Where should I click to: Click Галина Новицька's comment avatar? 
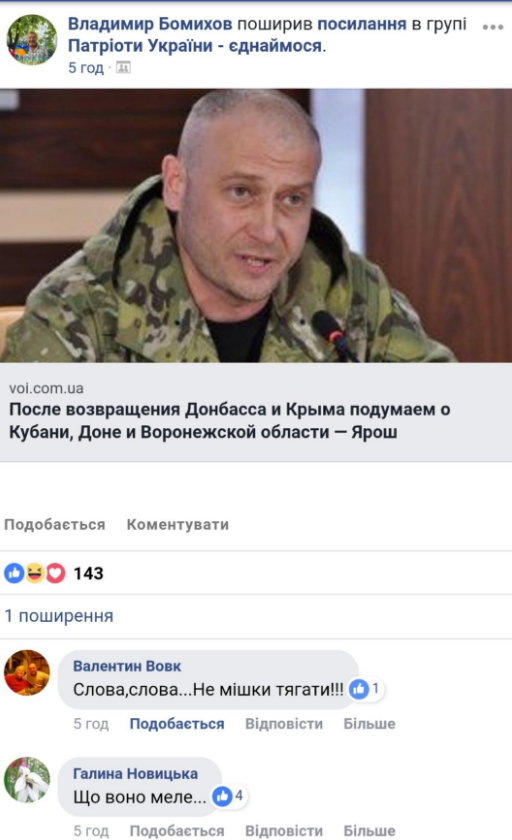pos(27,780)
